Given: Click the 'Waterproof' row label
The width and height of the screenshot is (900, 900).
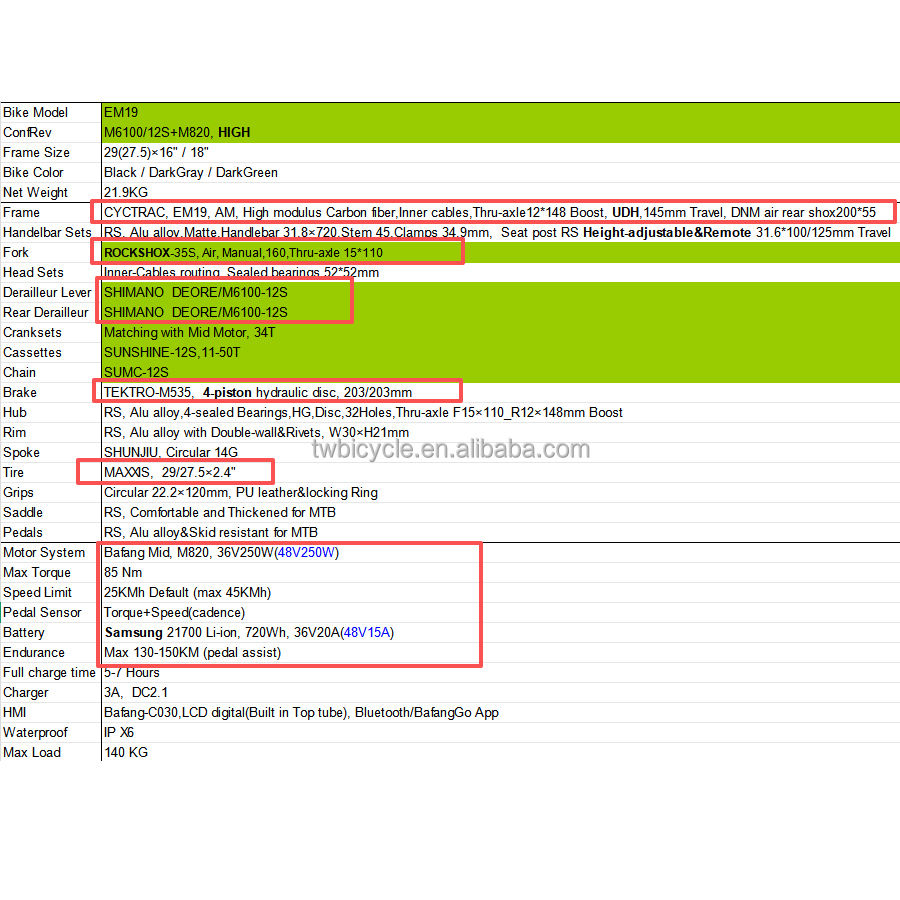Looking at the screenshot, I should (x=36, y=732).
